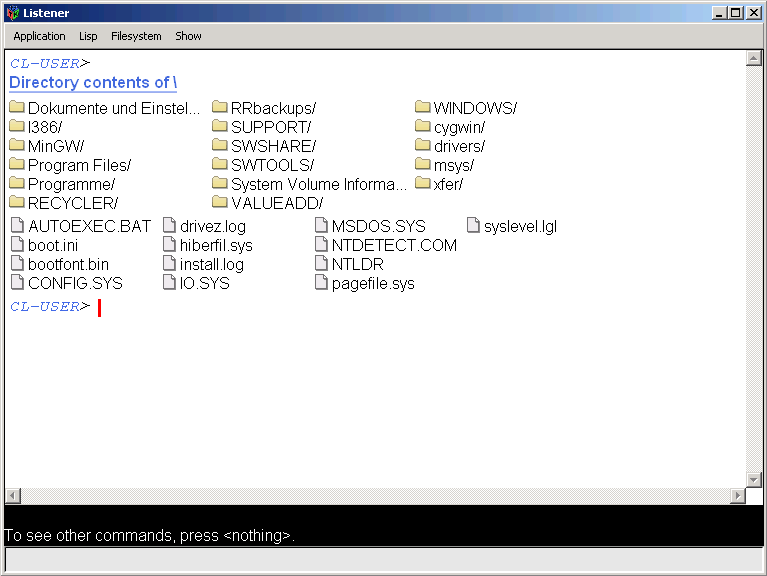
Task: Click the xfer/ folder icon
Action: click(x=423, y=183)
